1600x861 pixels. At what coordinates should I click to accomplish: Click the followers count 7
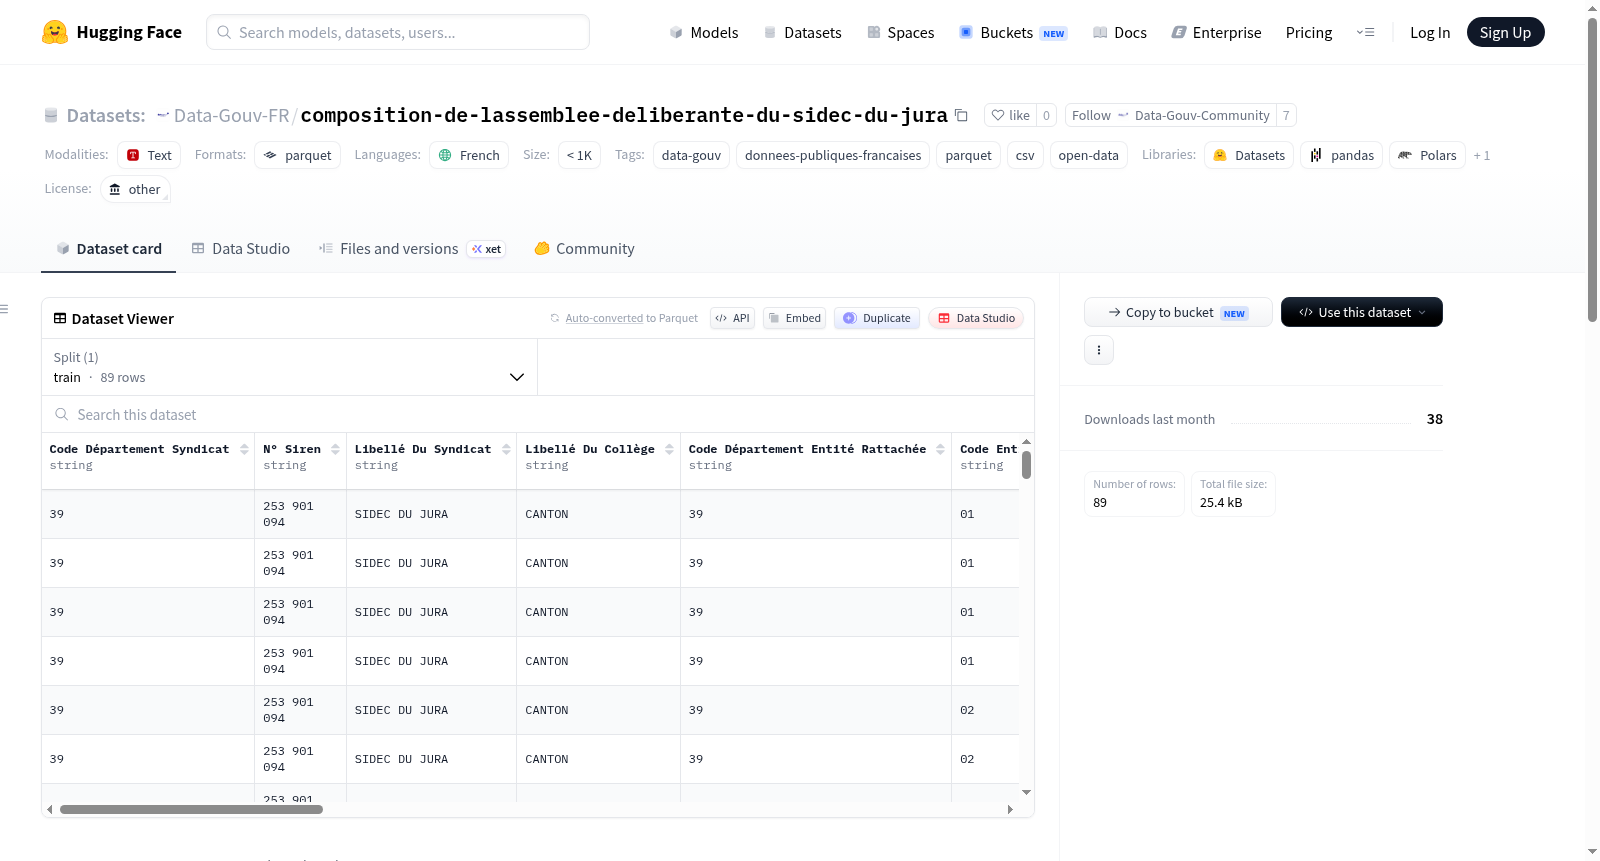click(x=1286, y=115)
